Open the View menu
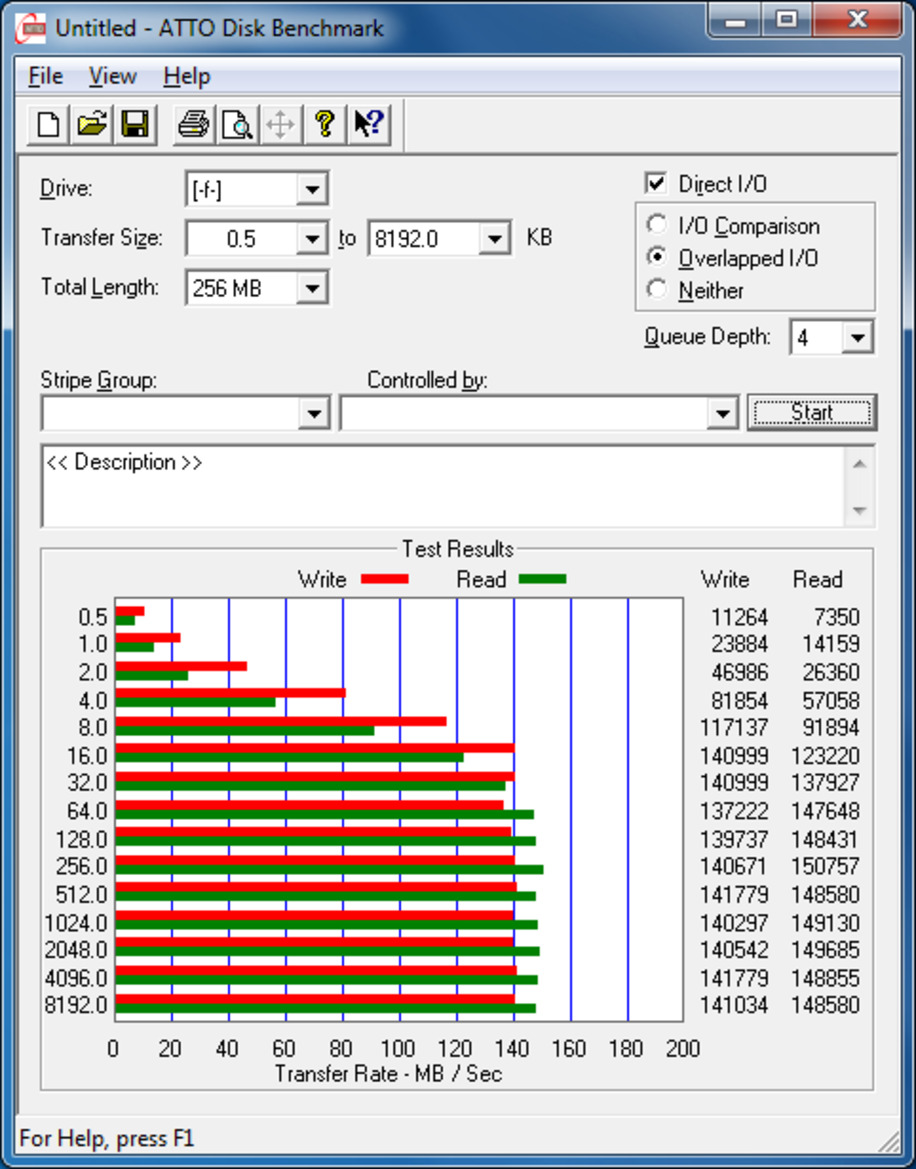 113,76
